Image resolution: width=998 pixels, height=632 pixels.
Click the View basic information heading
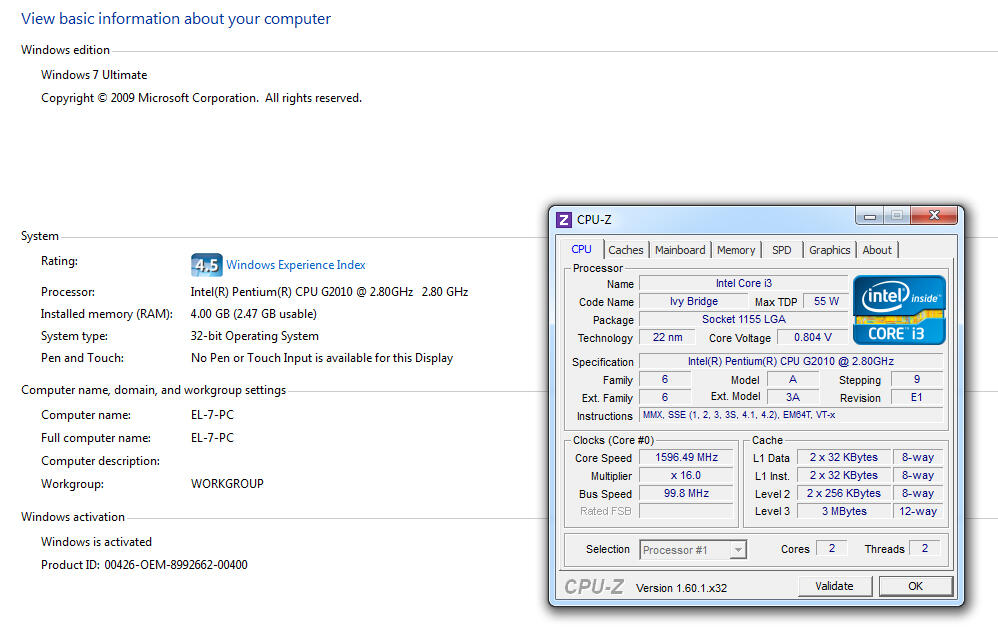click(176, 18)
